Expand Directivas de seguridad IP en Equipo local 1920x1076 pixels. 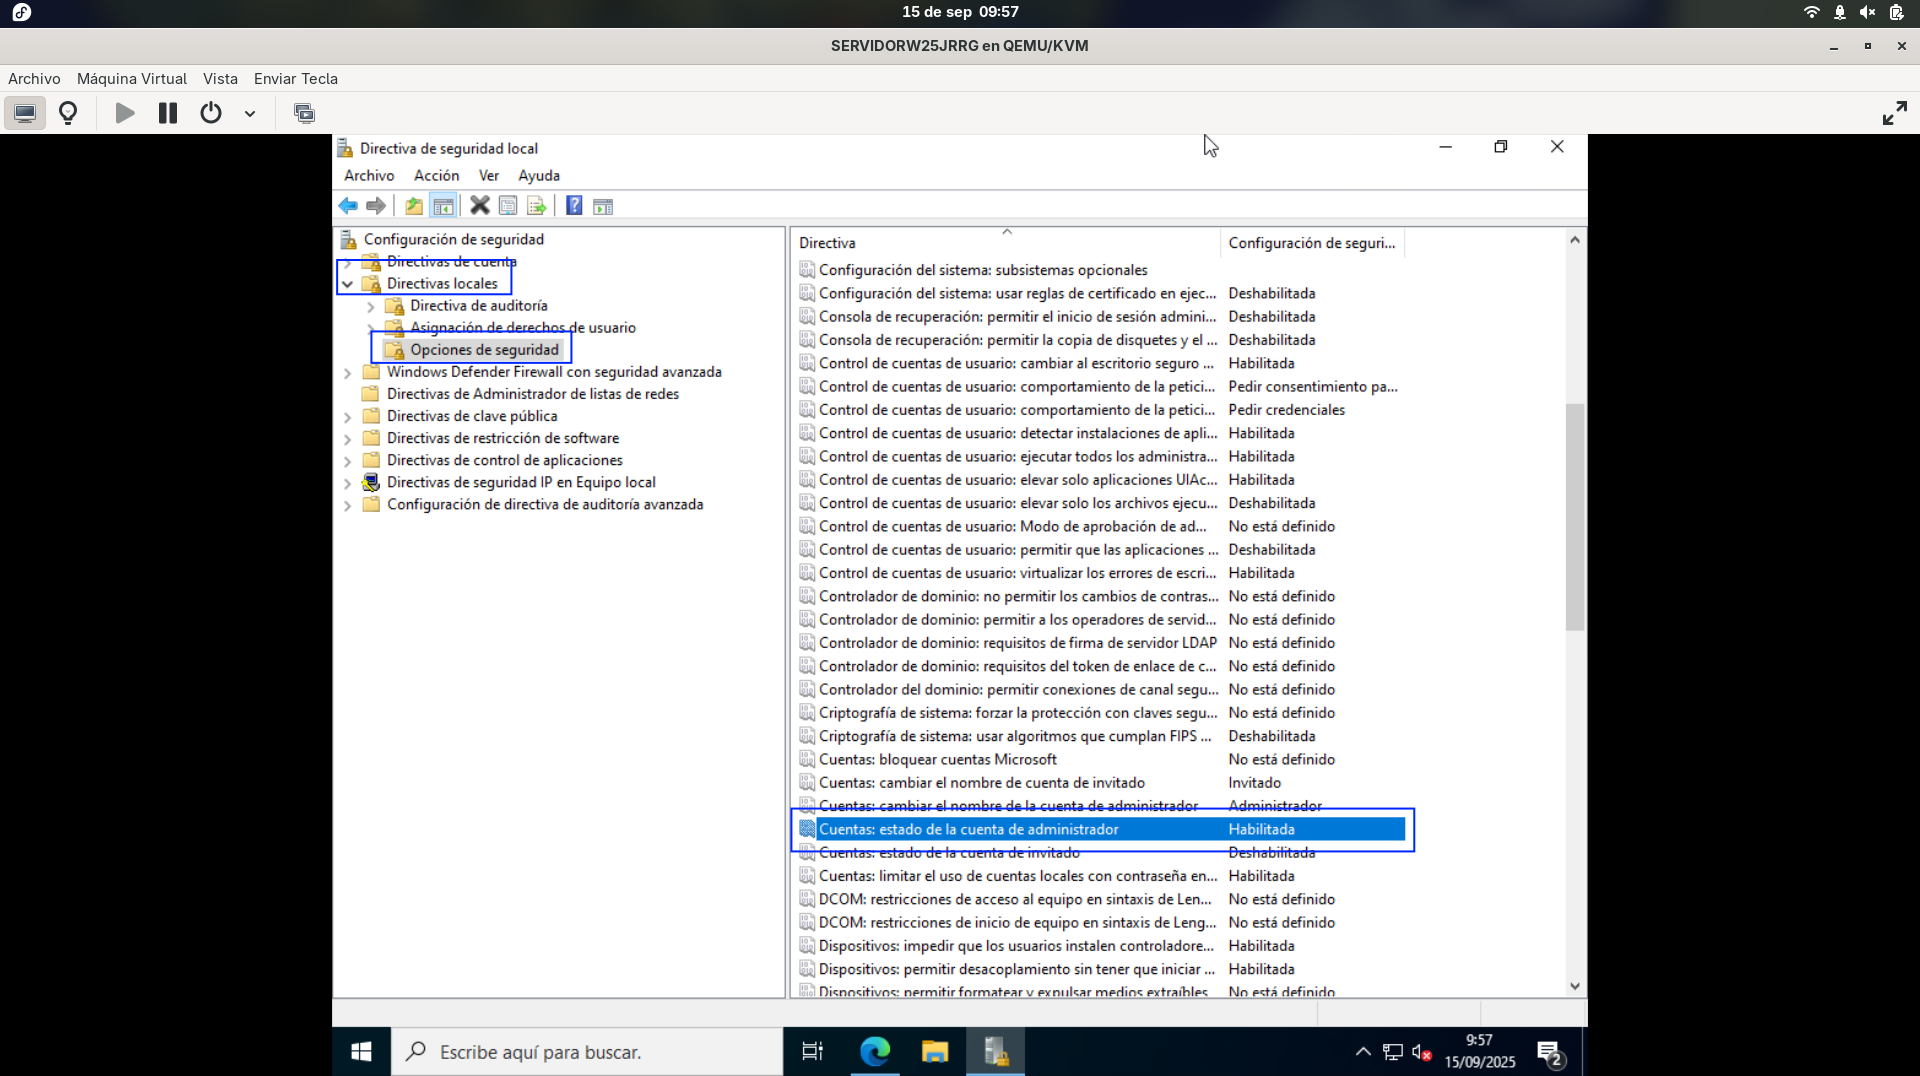point(348,483)
